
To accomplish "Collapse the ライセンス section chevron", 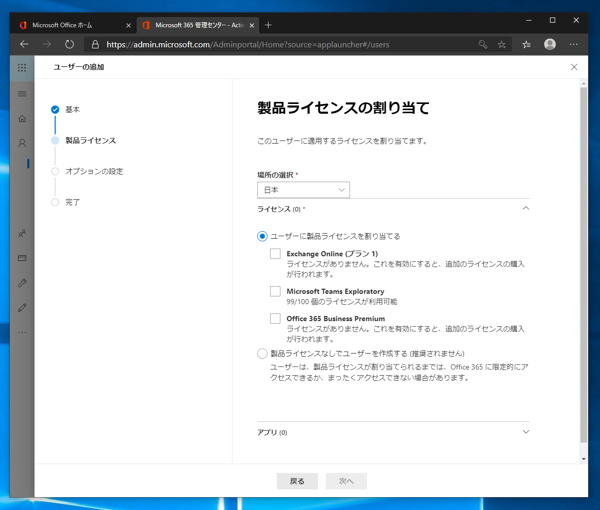I will click(x=526, y=209).
